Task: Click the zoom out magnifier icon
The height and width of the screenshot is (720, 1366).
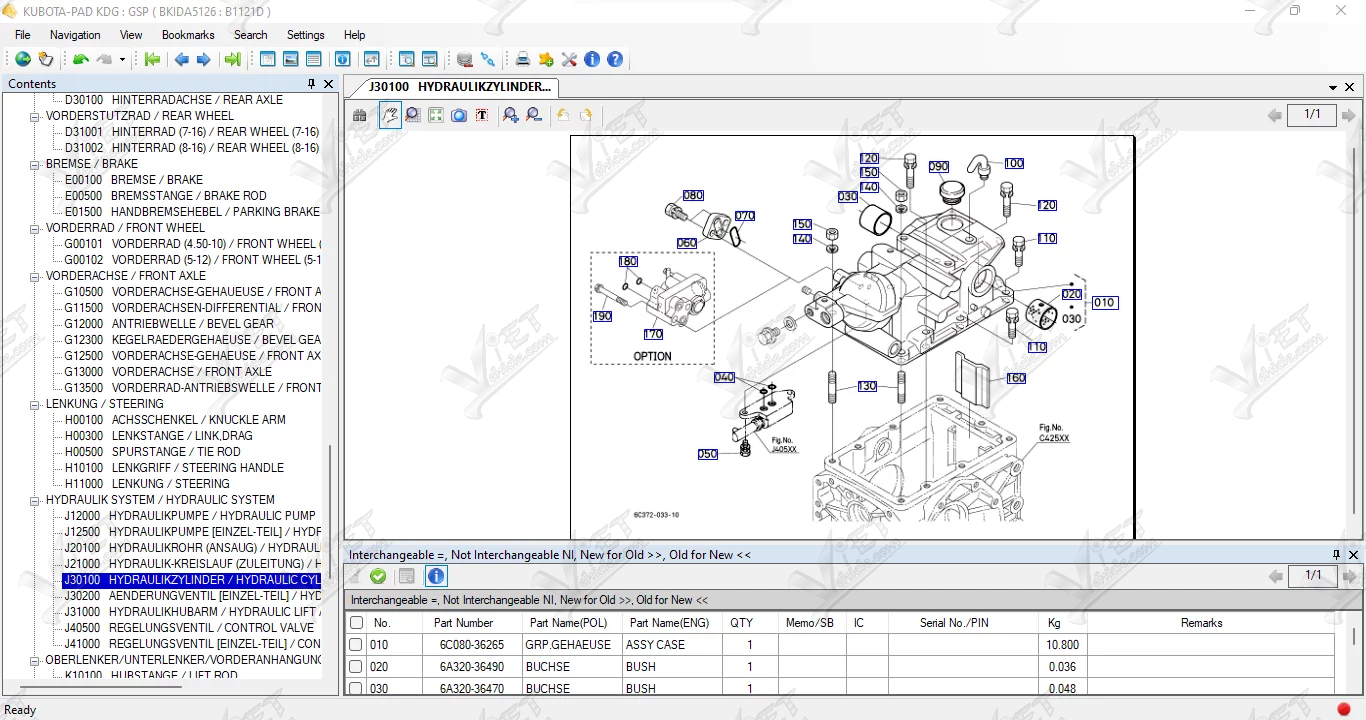Action: click(534, 116)
